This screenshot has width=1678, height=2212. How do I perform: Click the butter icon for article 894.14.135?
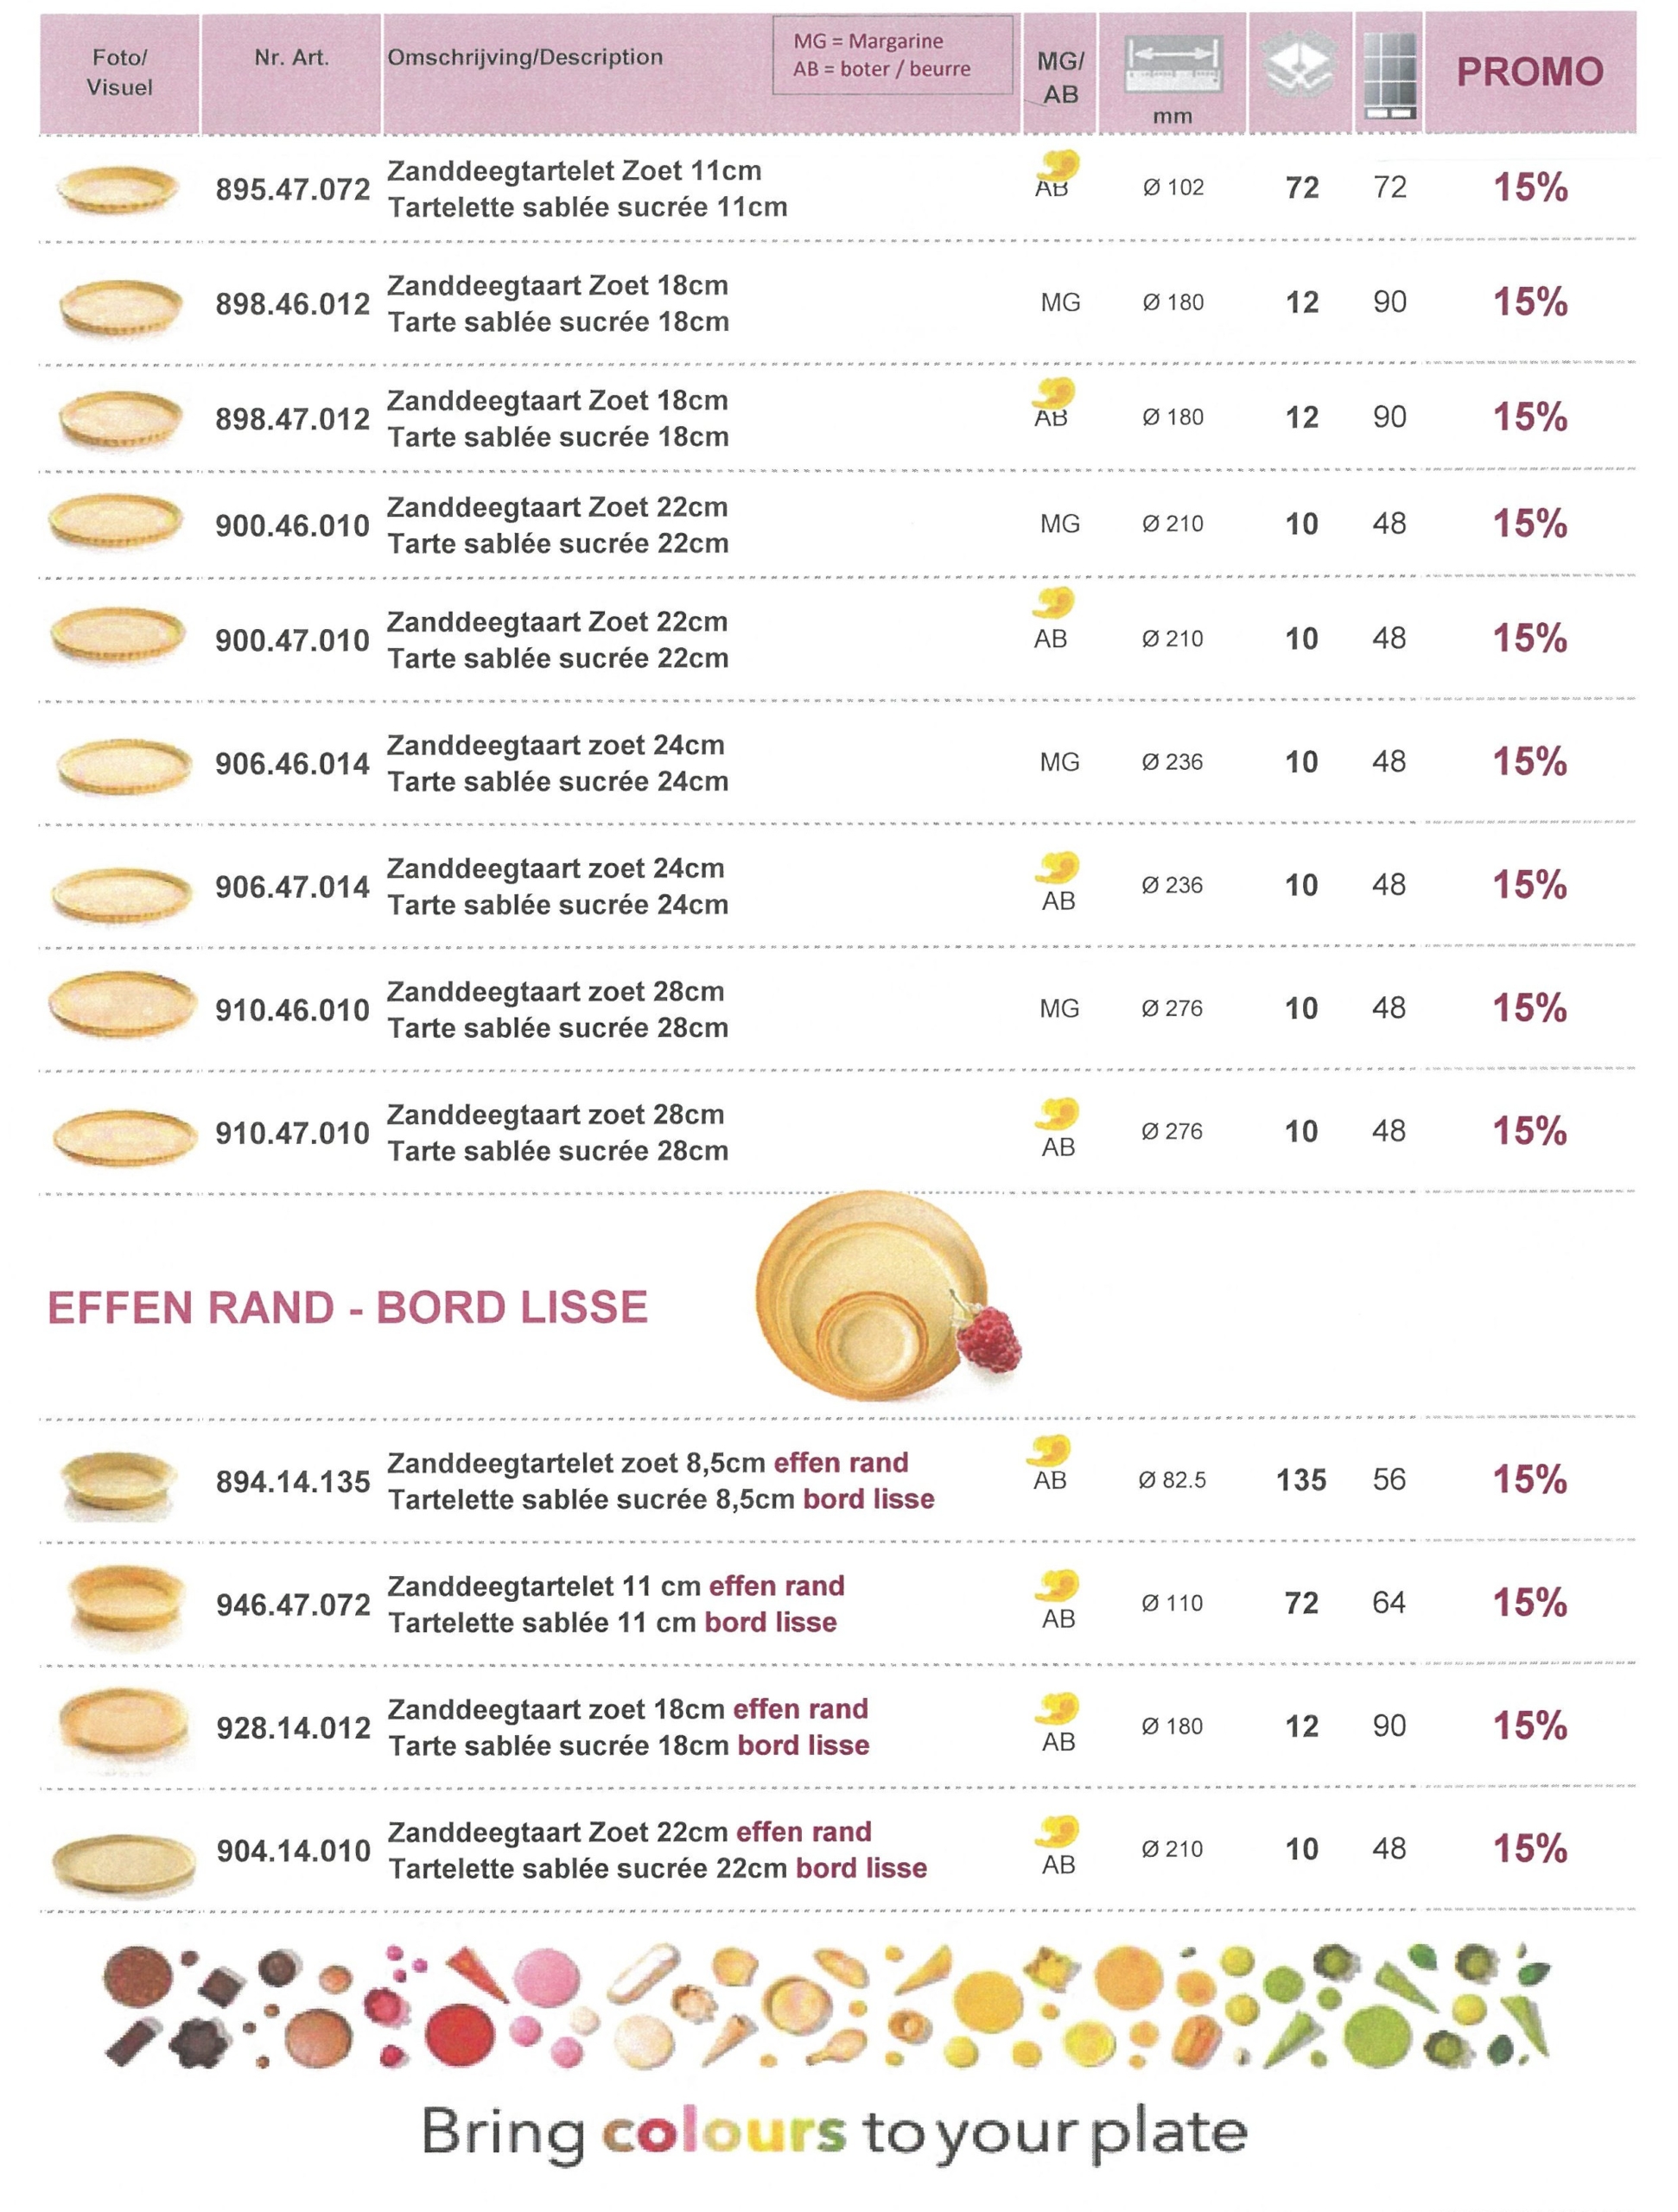(1049, 1450)
